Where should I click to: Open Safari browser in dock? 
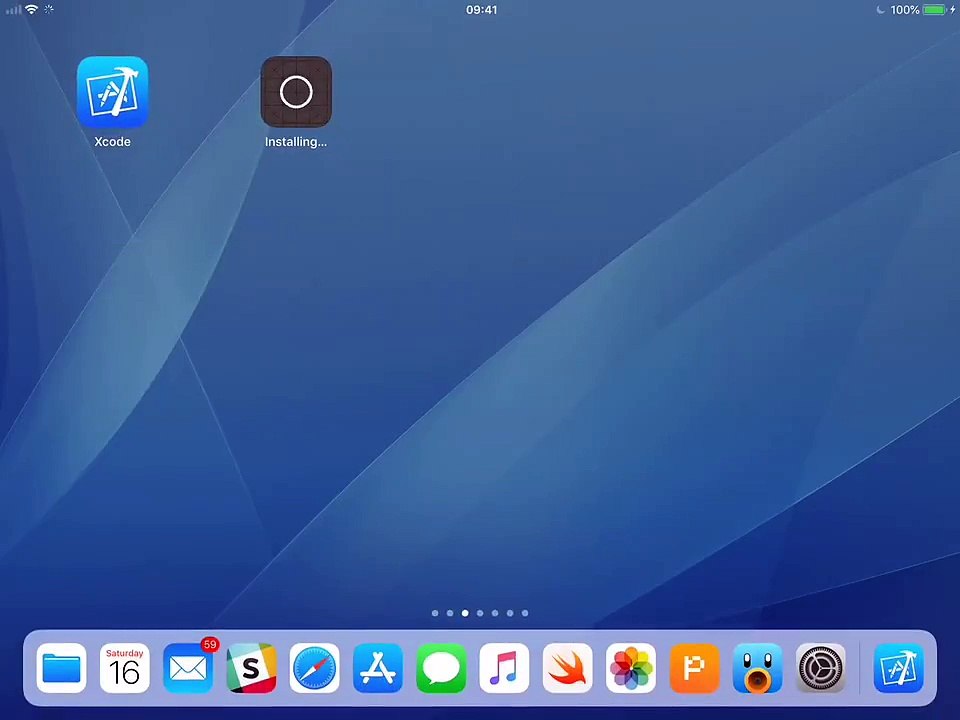point(314,668)
